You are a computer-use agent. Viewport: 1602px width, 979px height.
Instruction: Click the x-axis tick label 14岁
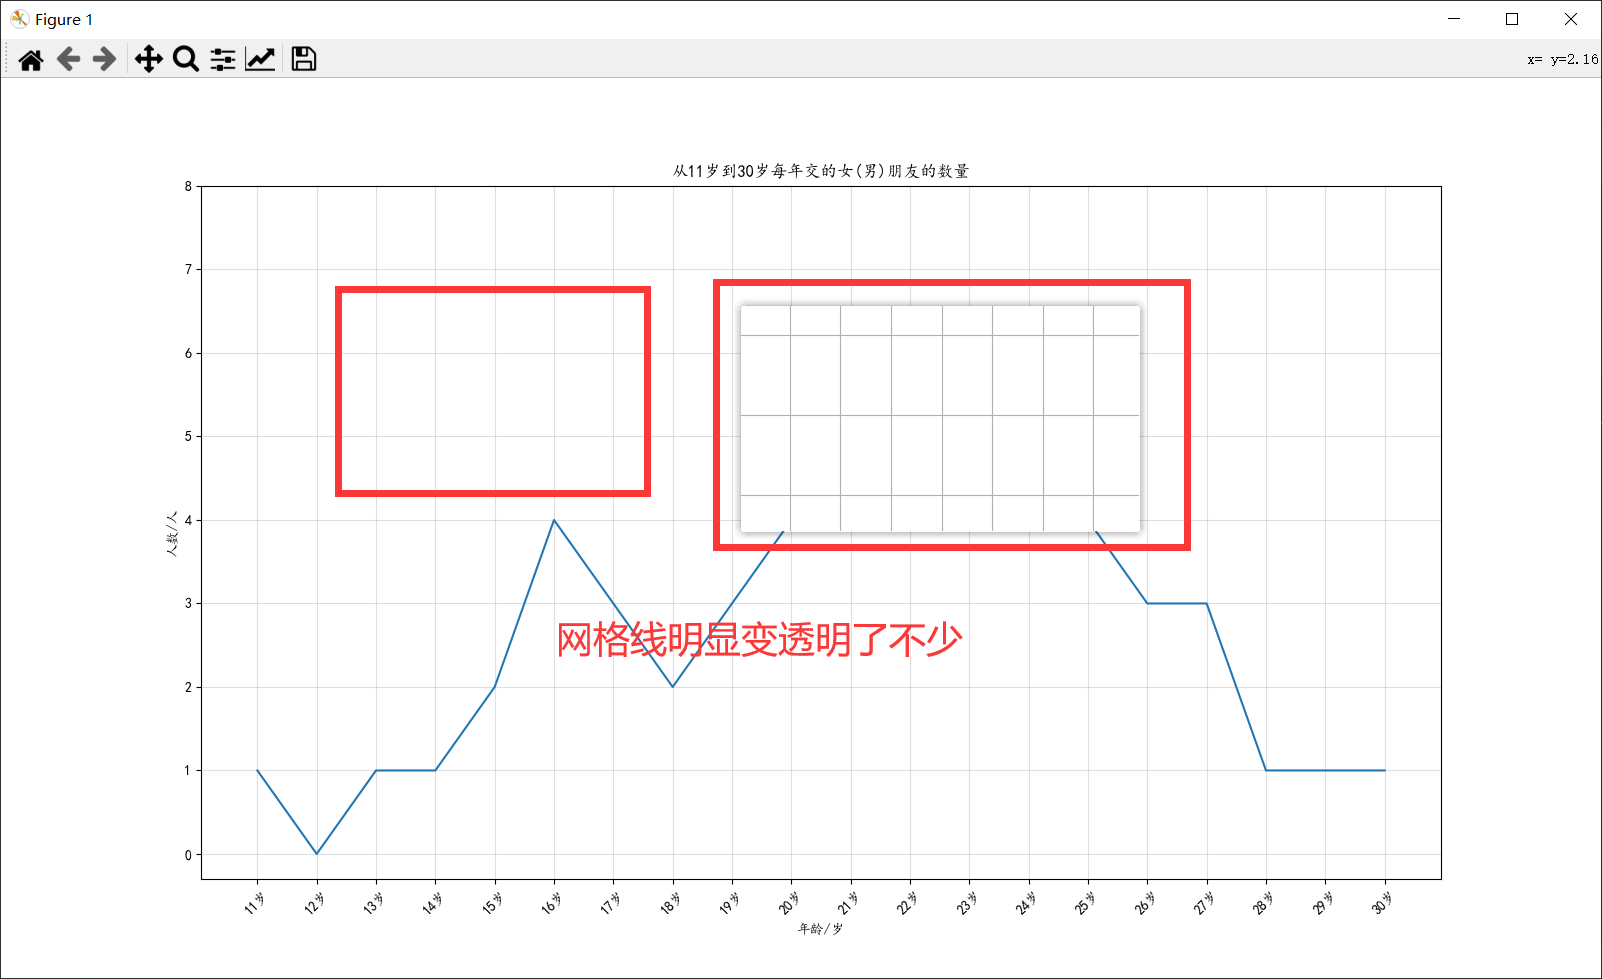point(433,903)
